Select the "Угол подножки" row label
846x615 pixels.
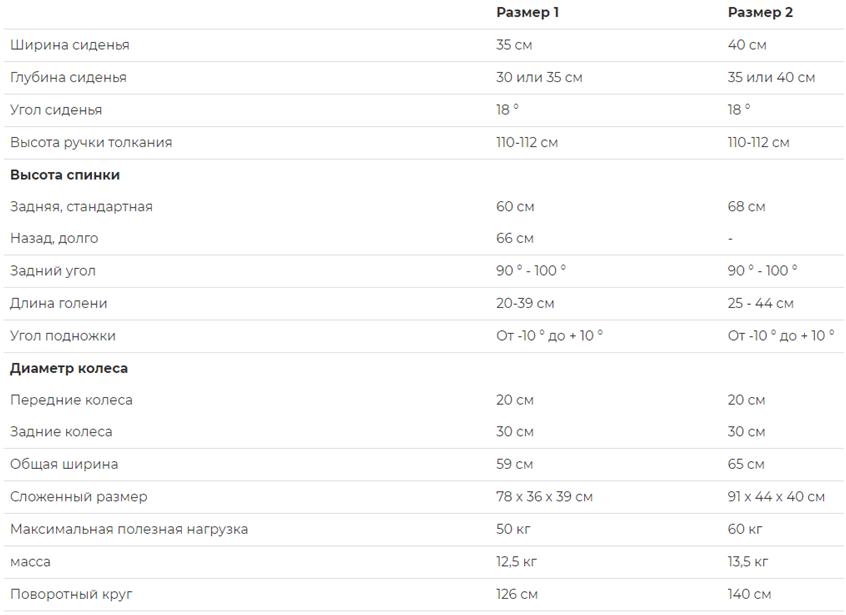click(63, 336)
